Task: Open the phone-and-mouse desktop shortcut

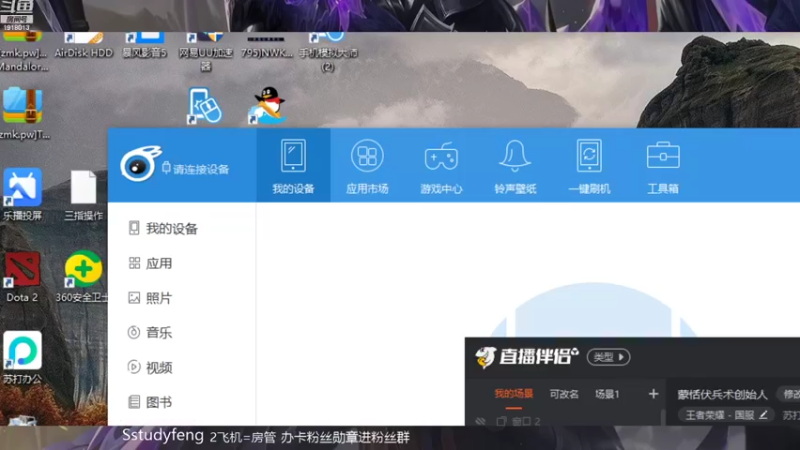Action: (205, 106)
